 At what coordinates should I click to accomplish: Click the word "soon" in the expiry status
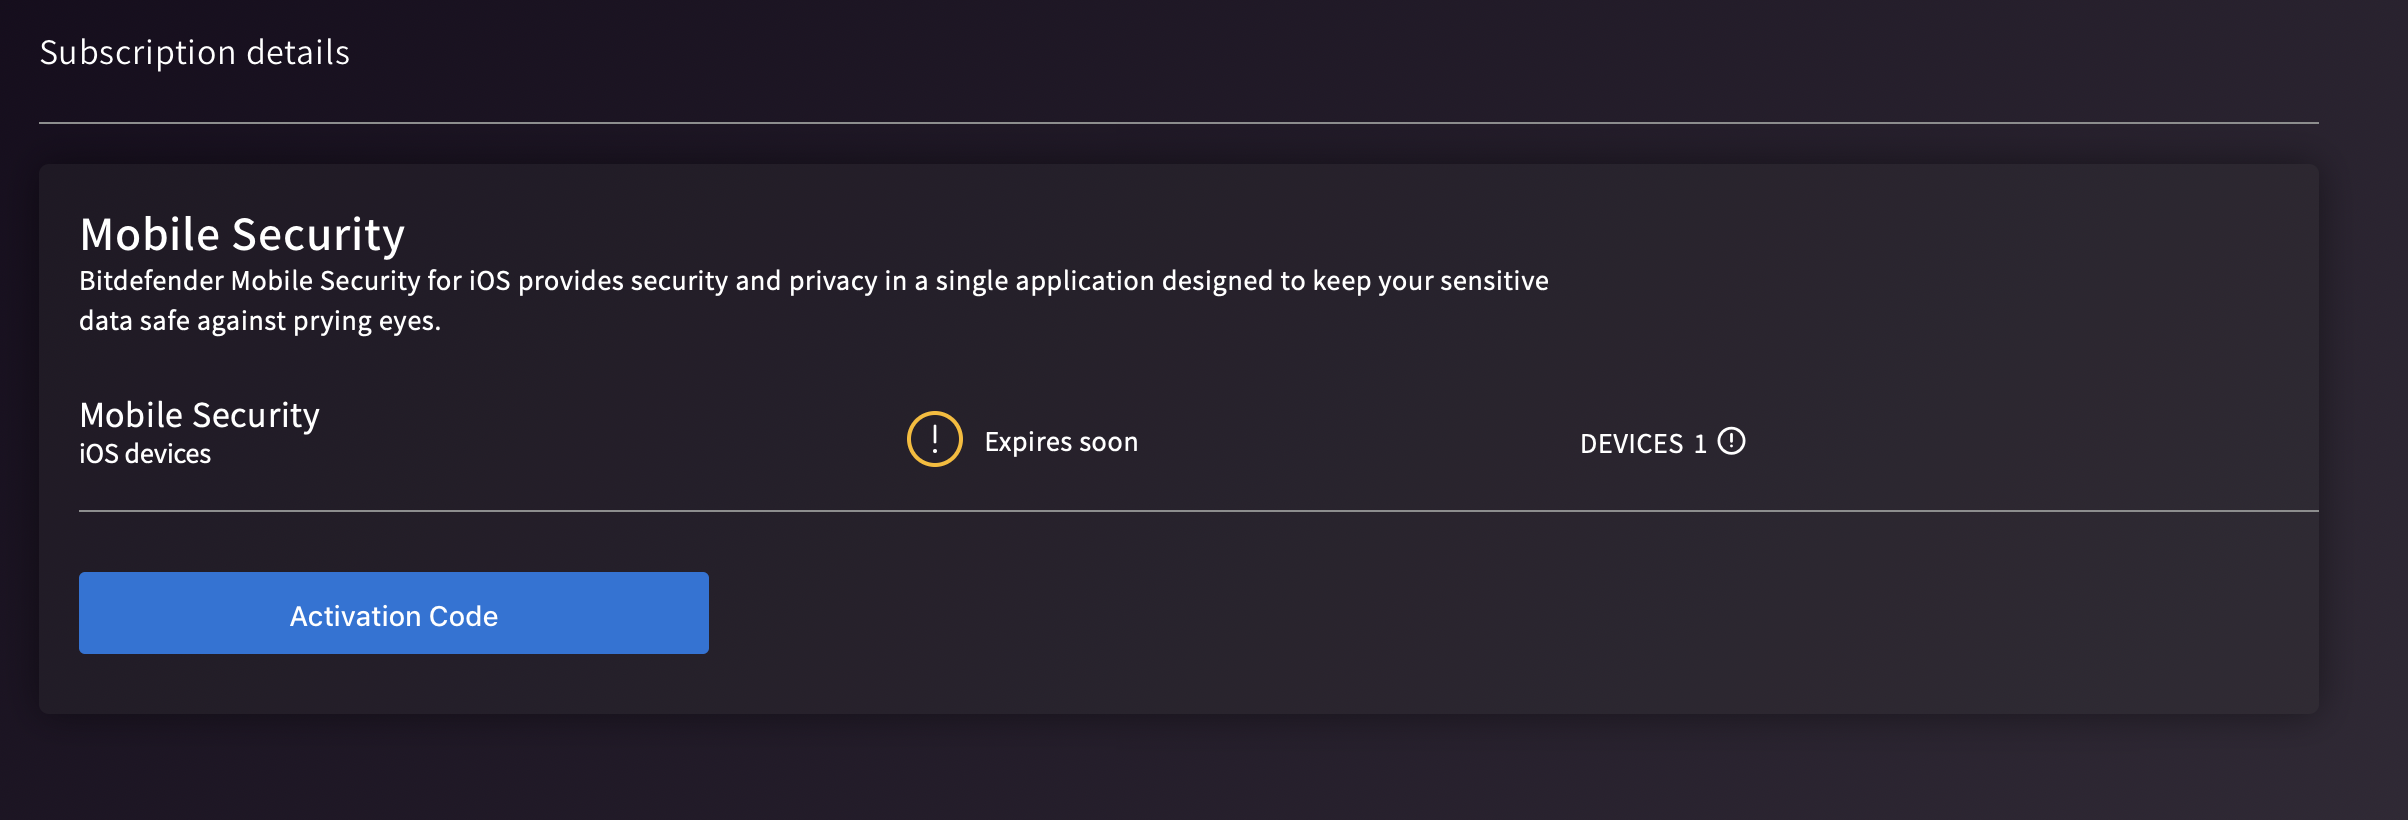pyautogui.click(x=1108, y=442)
